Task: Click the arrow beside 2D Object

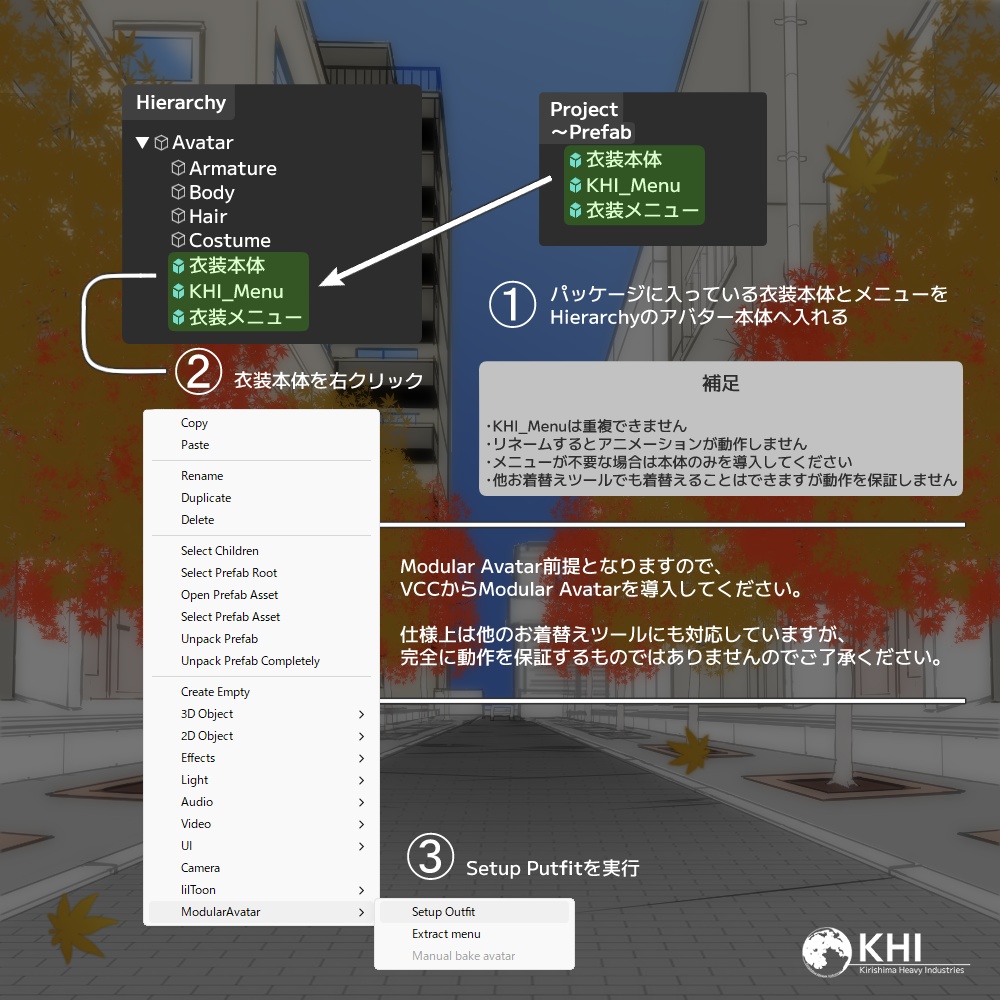Action: coord(362,737)
